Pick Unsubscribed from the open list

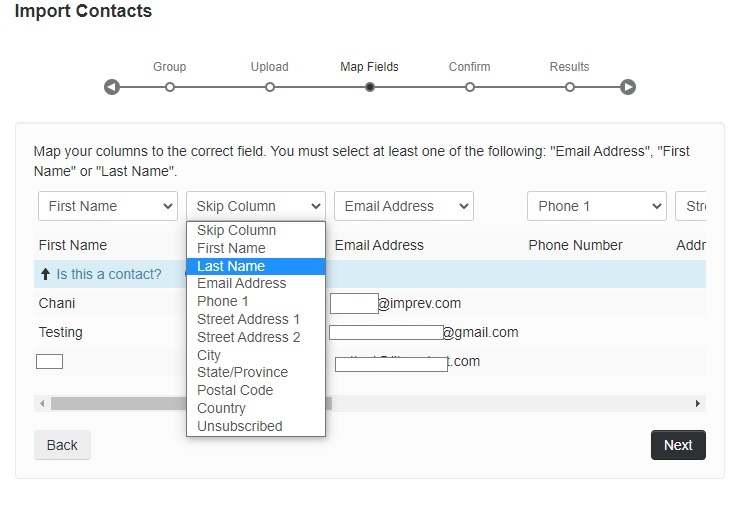(240, 426)
